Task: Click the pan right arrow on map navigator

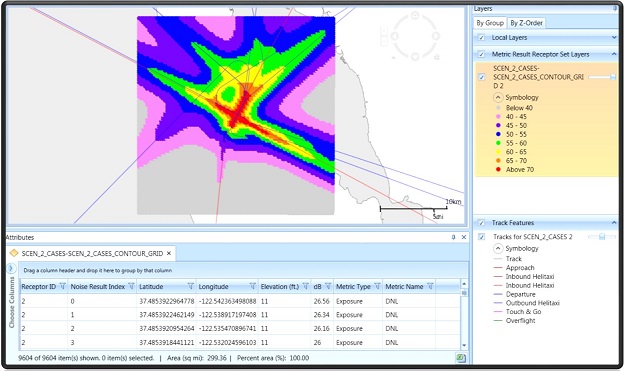Action: coord(436,36)
